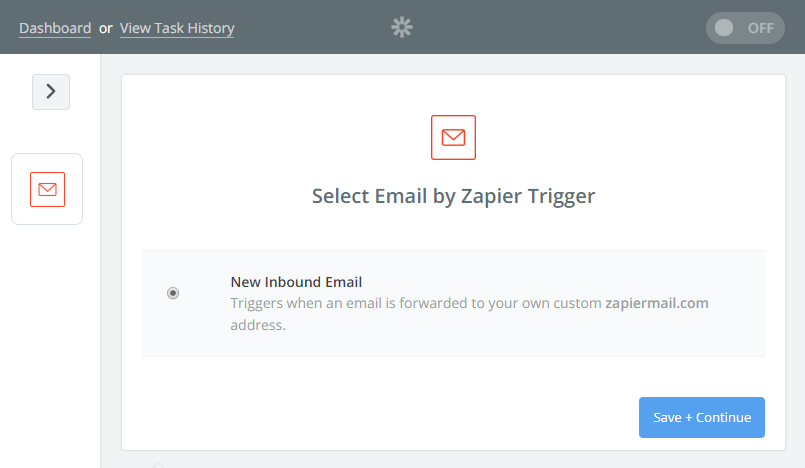This screenshot has height=468, width=805.
Task: Open View Task History
Action: (177, 28)
